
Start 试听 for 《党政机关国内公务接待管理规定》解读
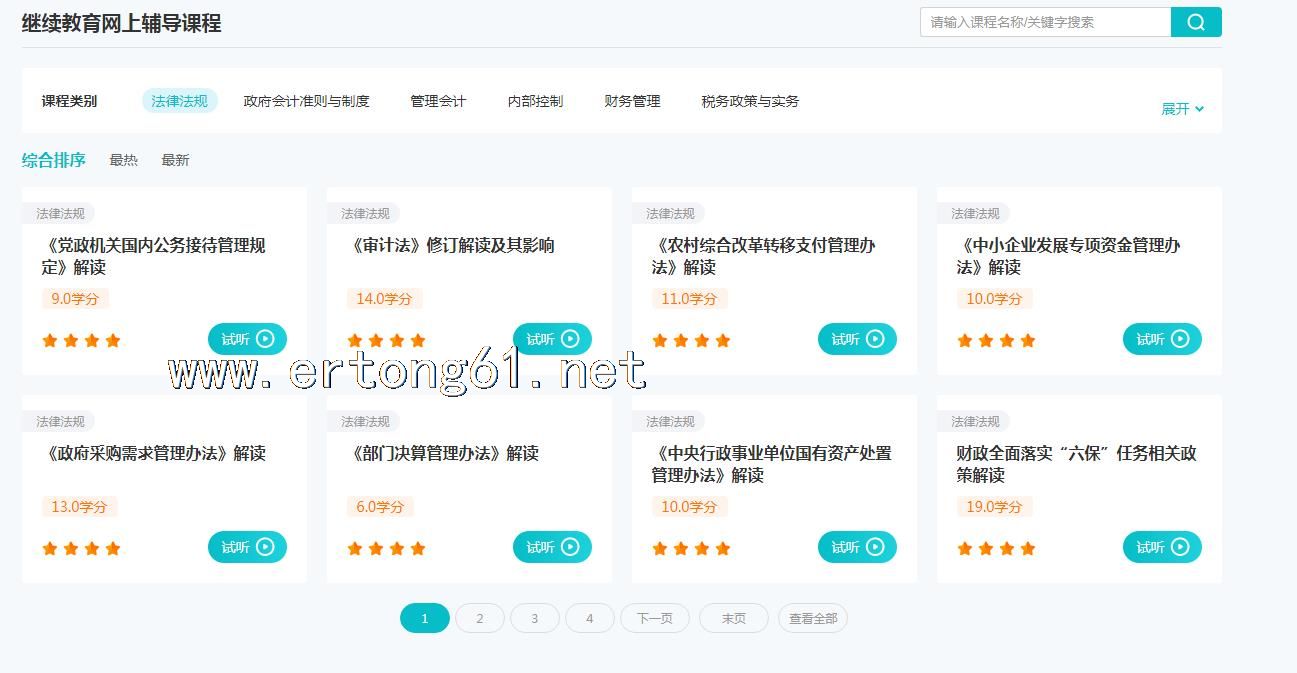[x=247, y=339]
